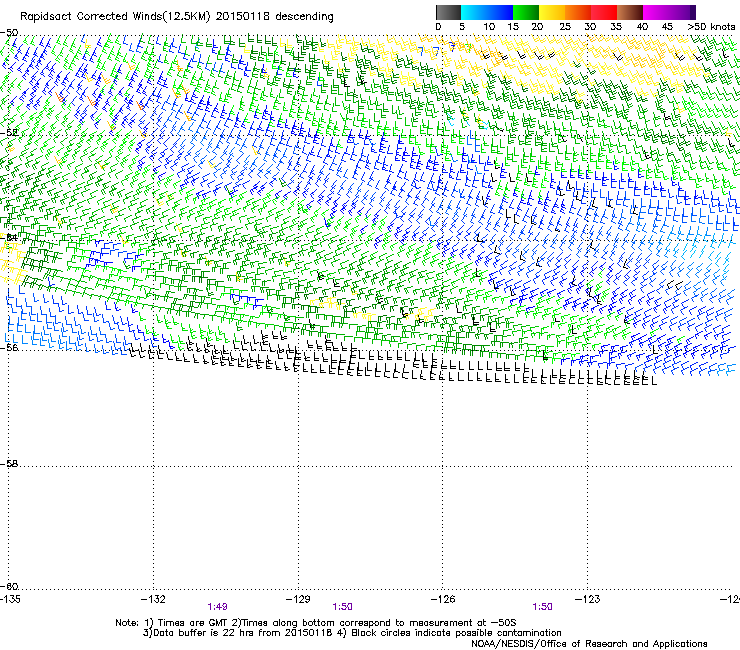Viewport: 740px width, 650px height.
Task: Pick the orange 25-30 knots legend segment
Action: (578, 12)
